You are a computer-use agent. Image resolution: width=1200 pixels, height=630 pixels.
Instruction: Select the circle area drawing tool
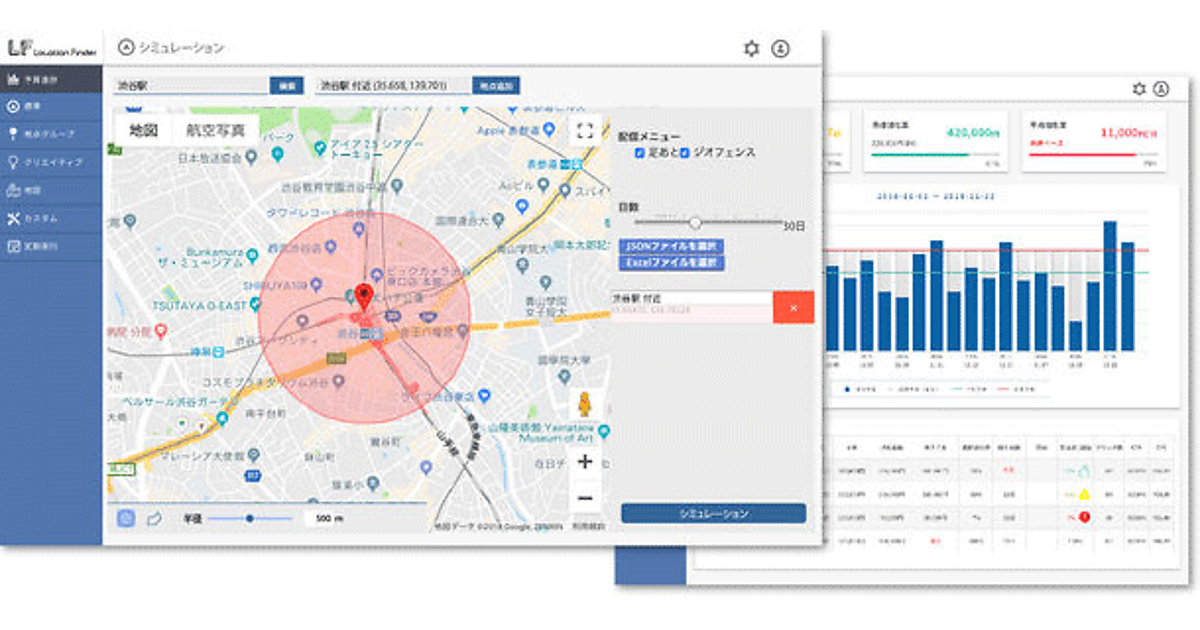tap(126, 518)
